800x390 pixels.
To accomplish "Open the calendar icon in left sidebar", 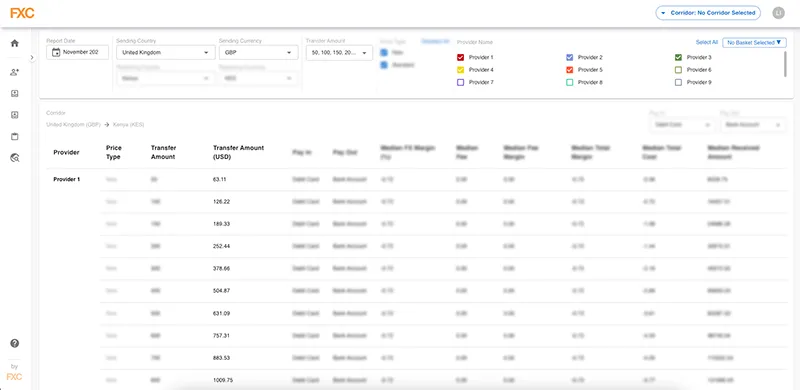I will click(x=15, y=137).
